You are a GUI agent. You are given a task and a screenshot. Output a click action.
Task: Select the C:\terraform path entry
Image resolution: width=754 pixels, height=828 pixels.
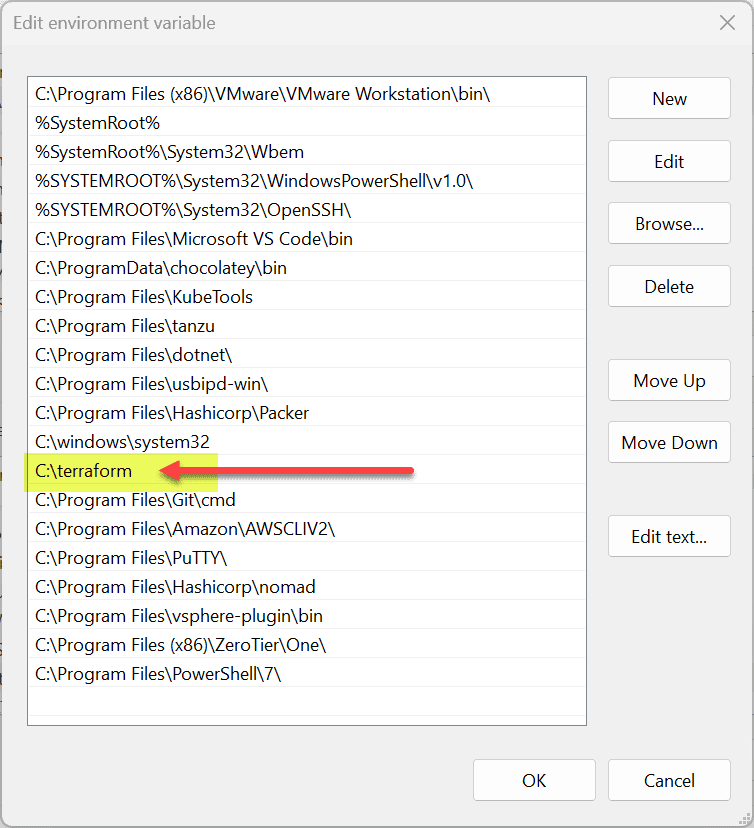[84, 471]
